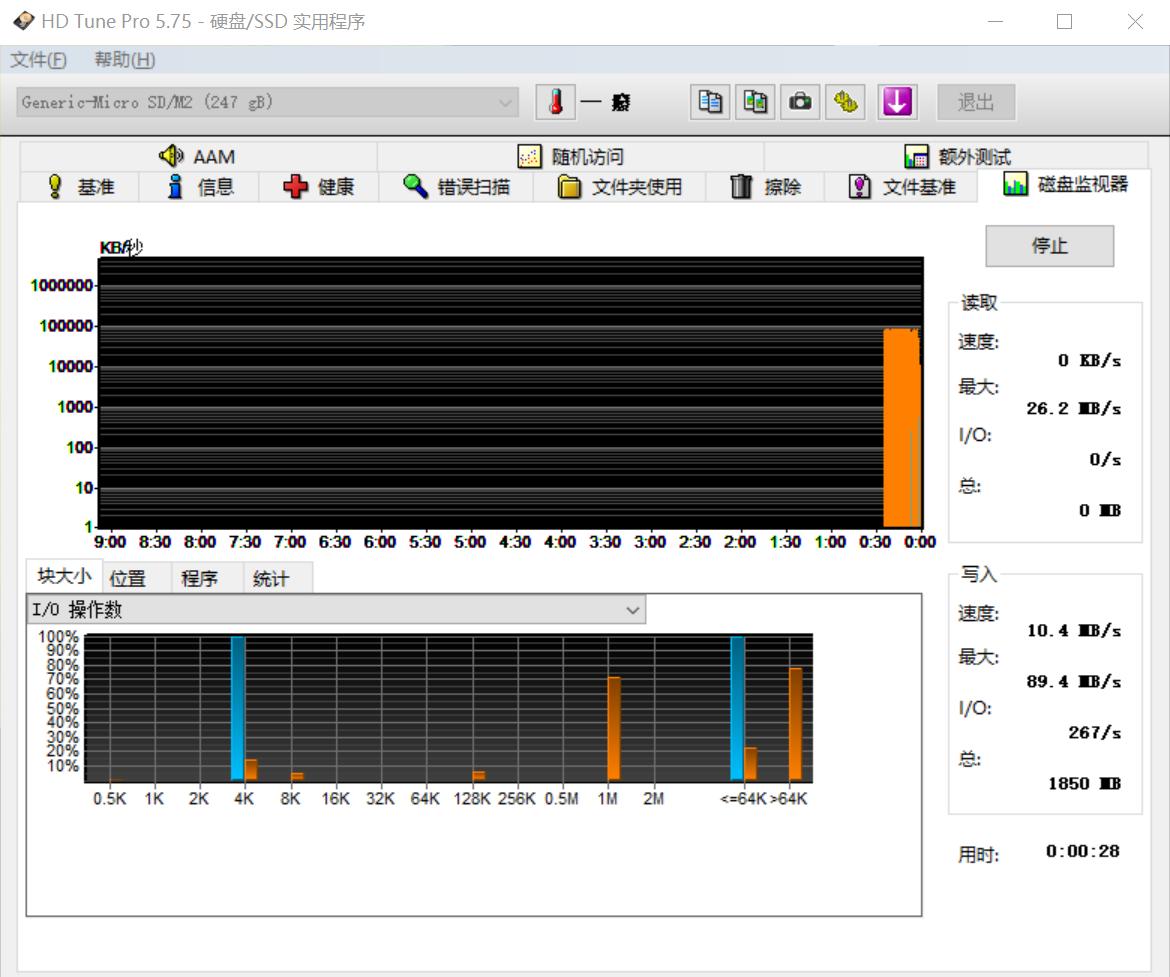Image resolution: width=1170 pixels, height=977 pixels.
Task: Click the purple download/save results icon
Action: [897, 101]
